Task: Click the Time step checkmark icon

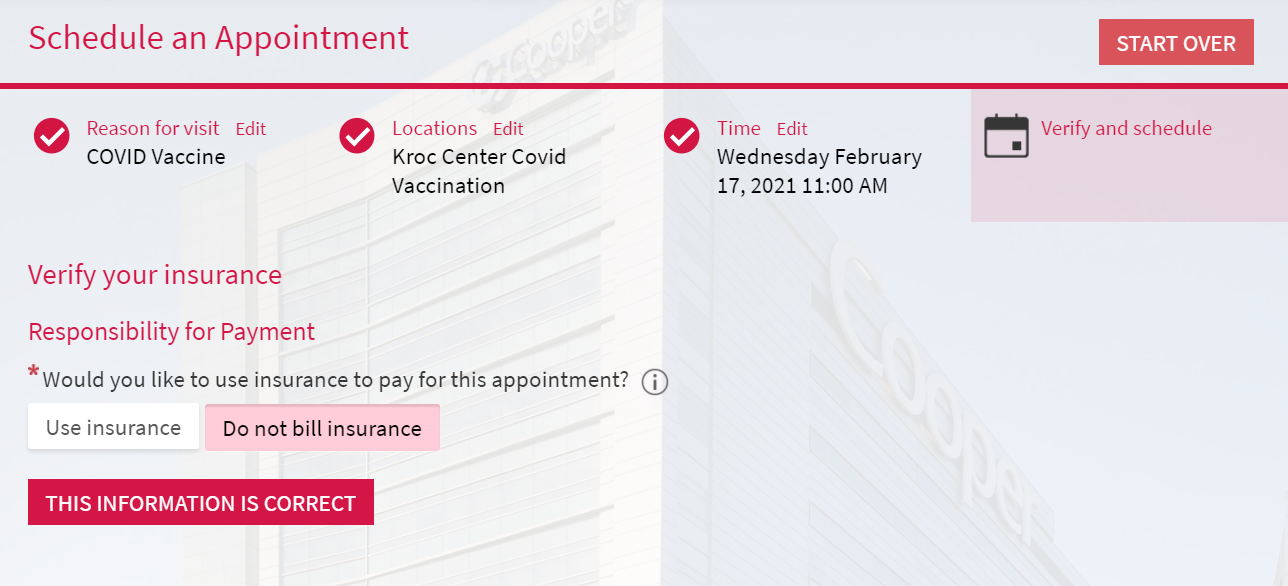Action: tap(682, 136)
